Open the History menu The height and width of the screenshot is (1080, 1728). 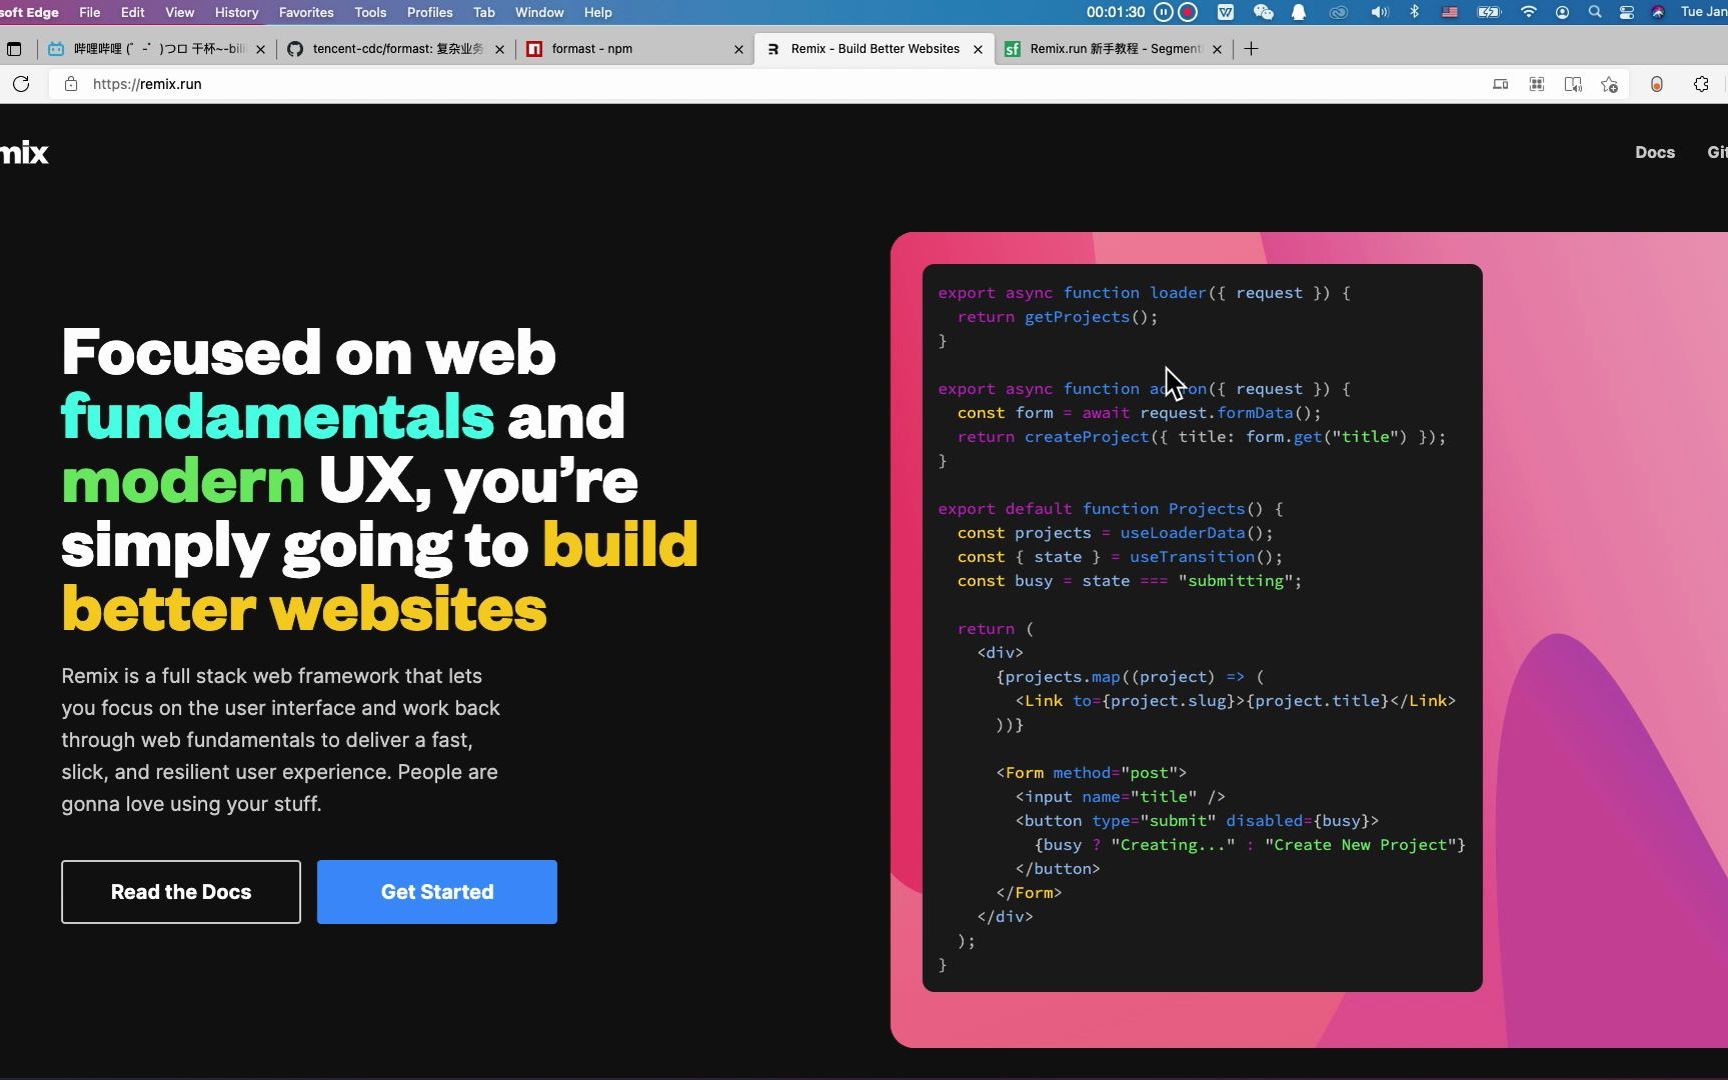pos(236,12)
